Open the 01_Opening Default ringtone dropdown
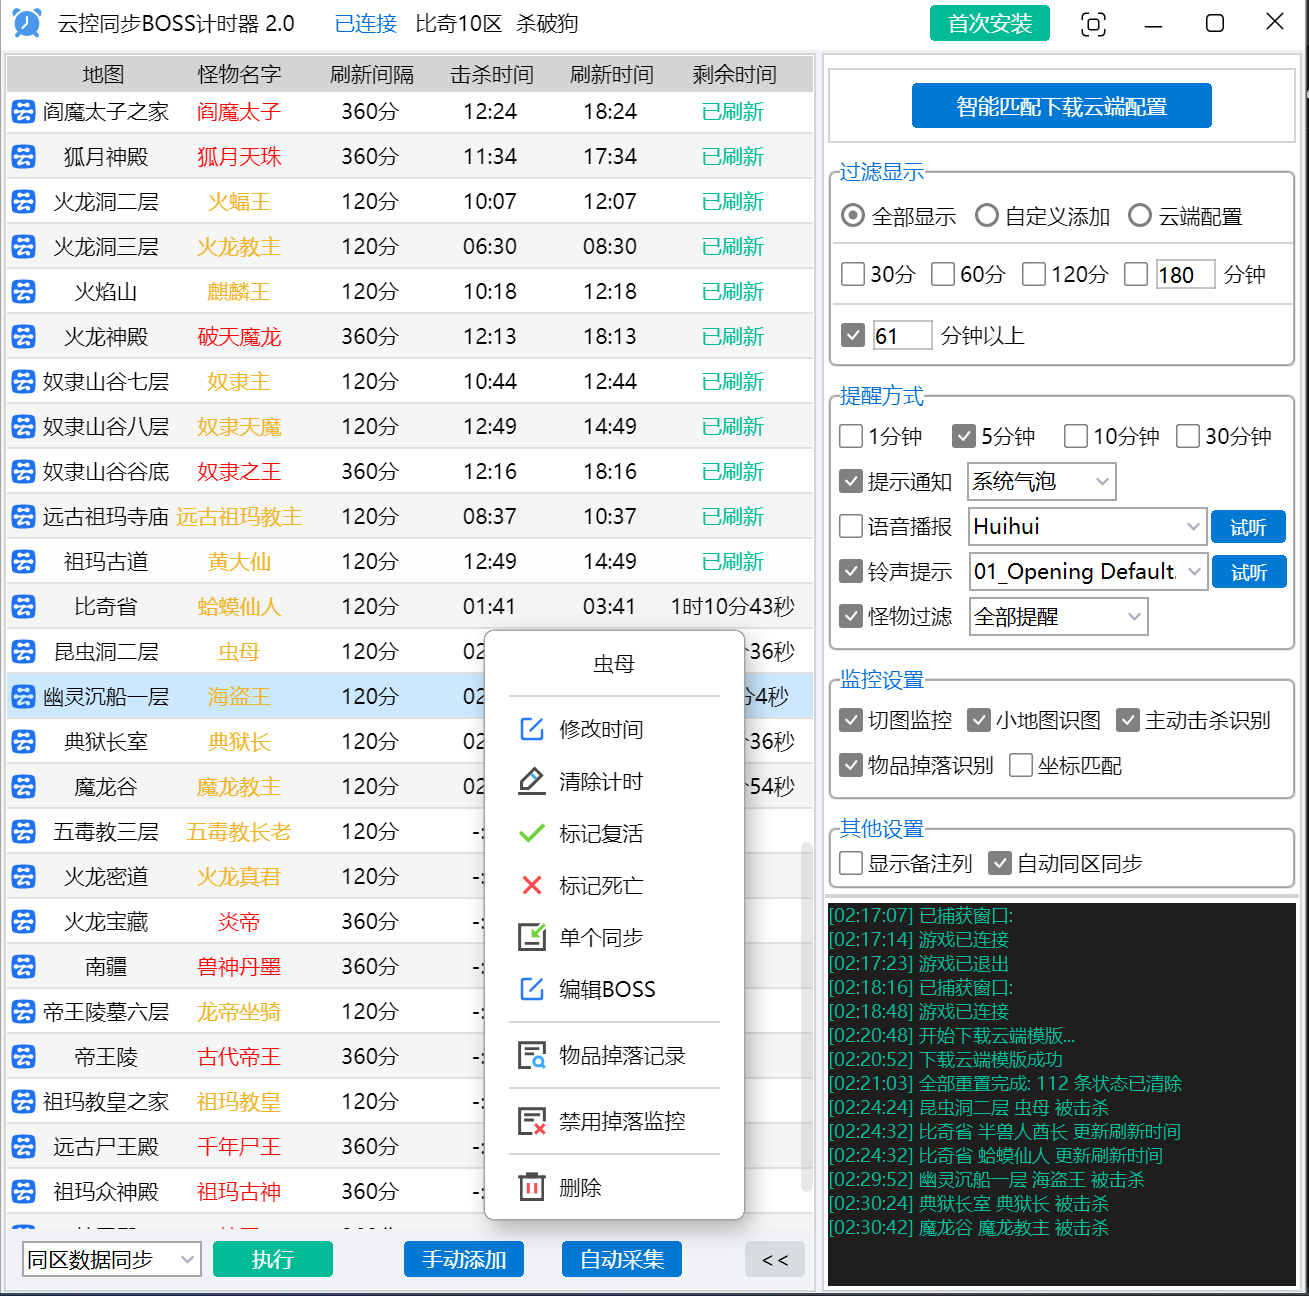This screenshot has width=1309, height=1296. pyautogui.click(x=1088, y=571)
